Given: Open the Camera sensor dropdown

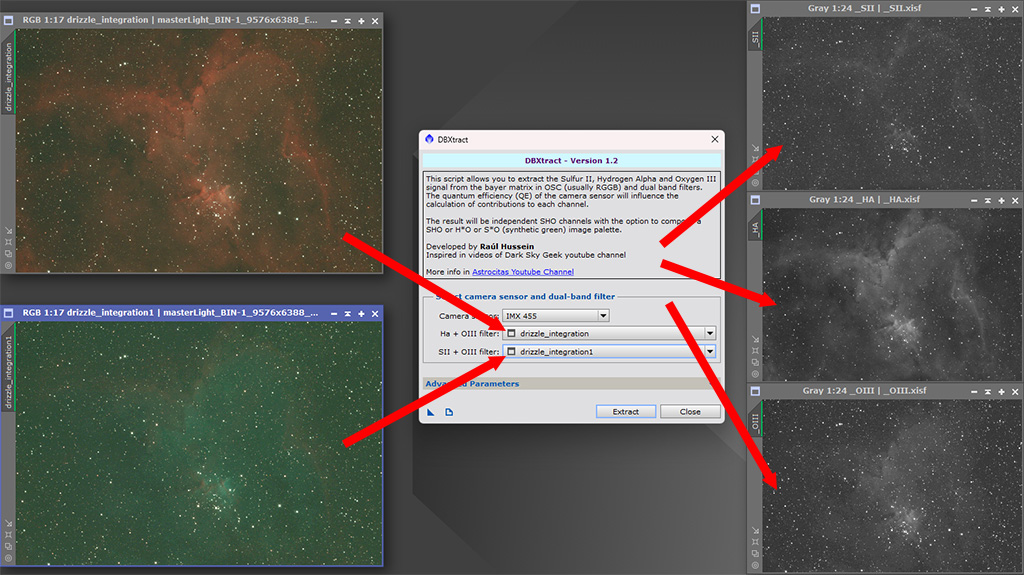Looking at the screenshot, I should pos(603,316).
